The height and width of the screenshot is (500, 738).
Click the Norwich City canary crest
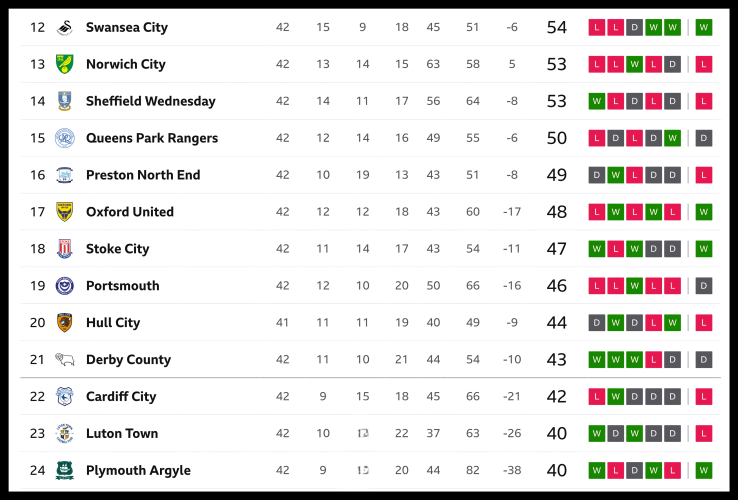[65, 64]
